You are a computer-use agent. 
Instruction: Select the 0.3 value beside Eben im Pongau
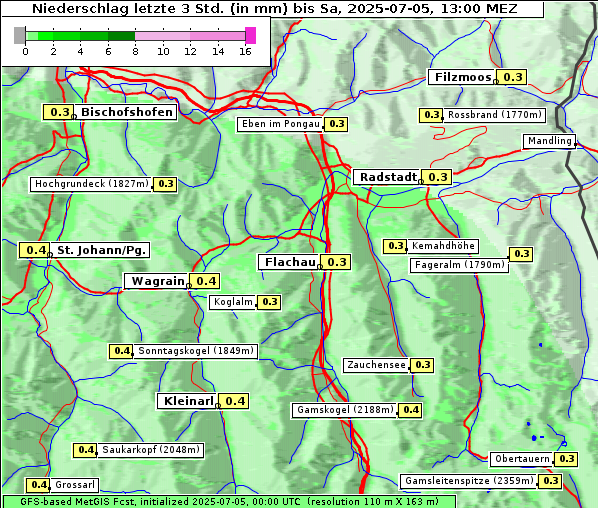[x=336, y=124]
